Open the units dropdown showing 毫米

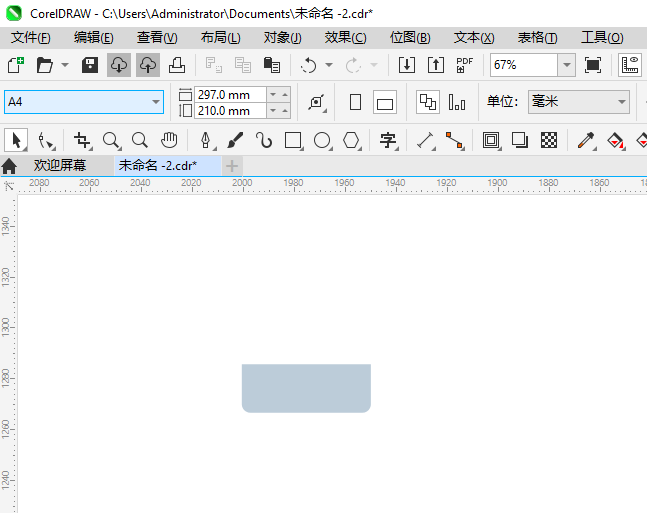[x=579, y=102]
